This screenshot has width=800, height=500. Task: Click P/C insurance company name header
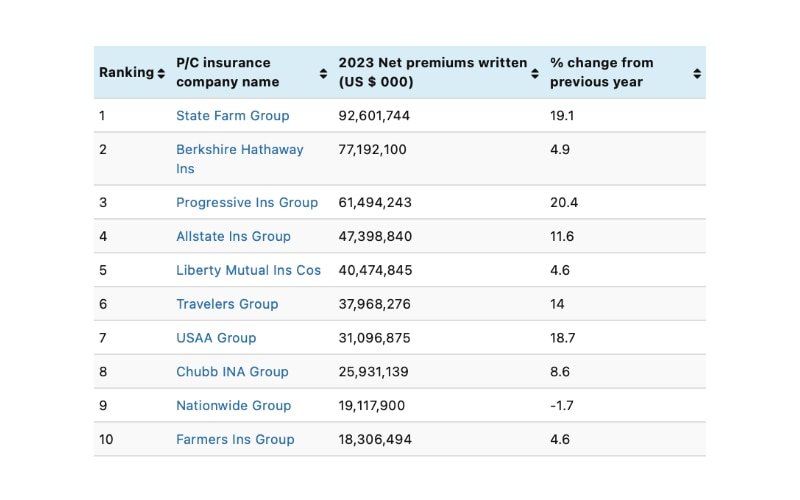point(228,72)
